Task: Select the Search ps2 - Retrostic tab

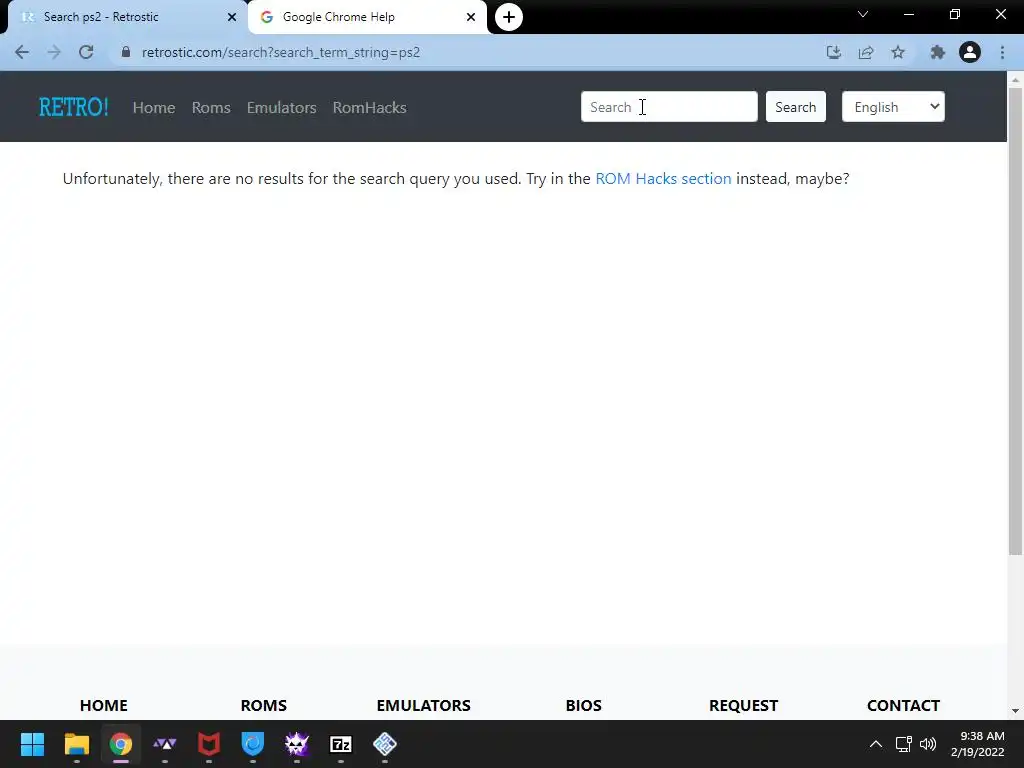Action: (127, 17)
